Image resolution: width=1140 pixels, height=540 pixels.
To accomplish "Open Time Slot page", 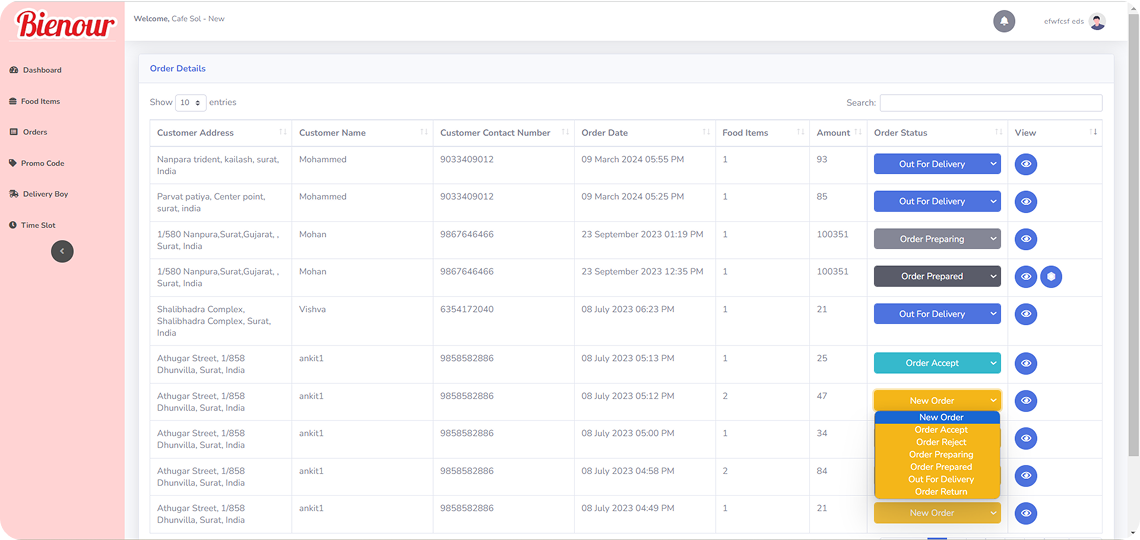I will 39,225.
